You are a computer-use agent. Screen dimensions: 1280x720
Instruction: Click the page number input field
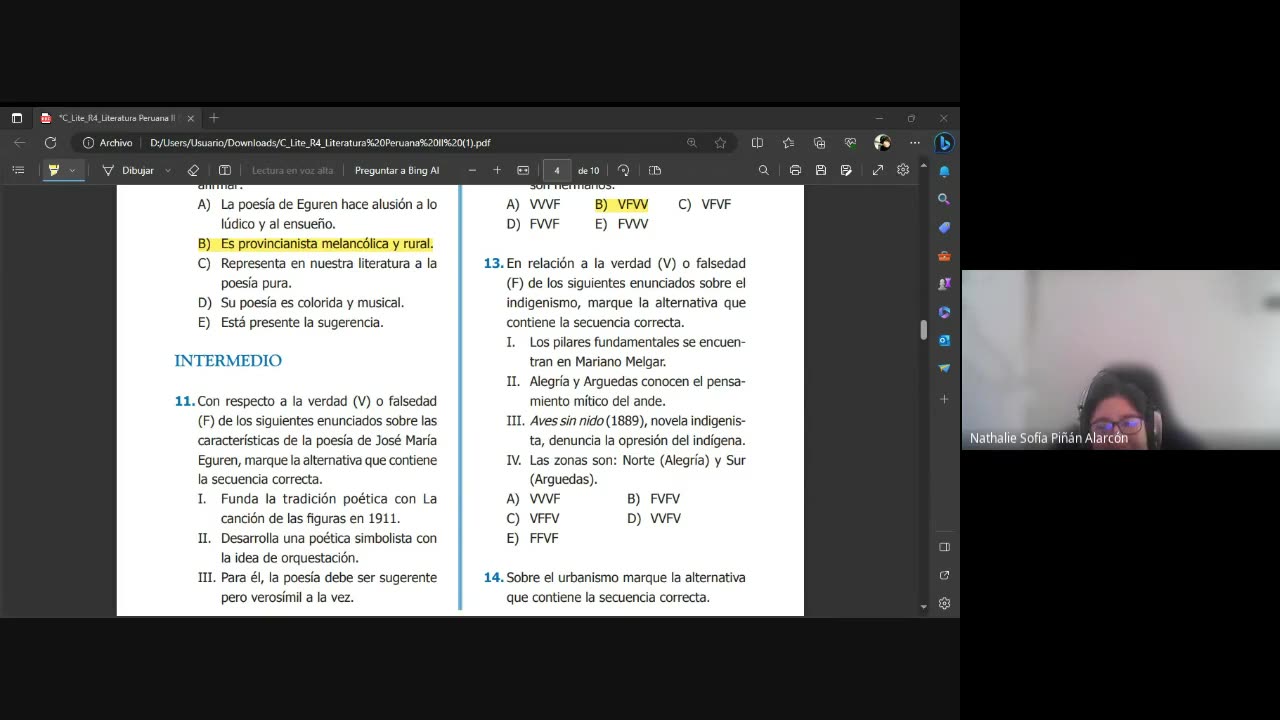[557, 170]
